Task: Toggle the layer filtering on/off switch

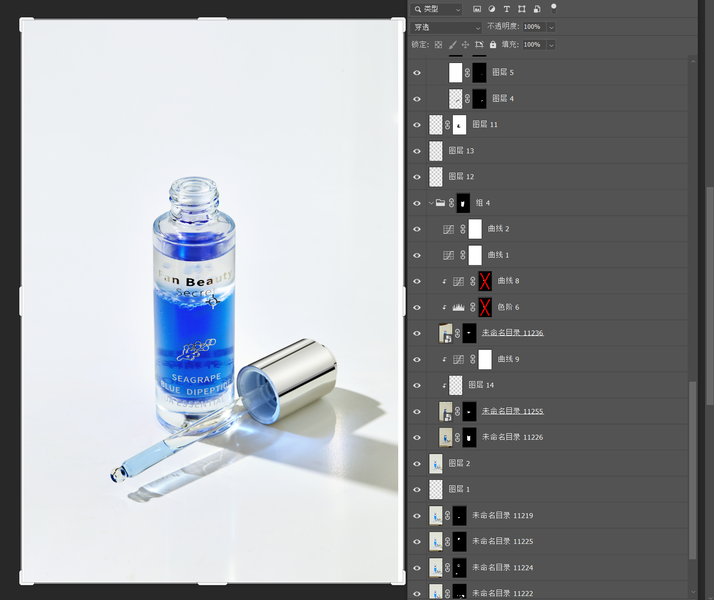Action: coord(554,8)
